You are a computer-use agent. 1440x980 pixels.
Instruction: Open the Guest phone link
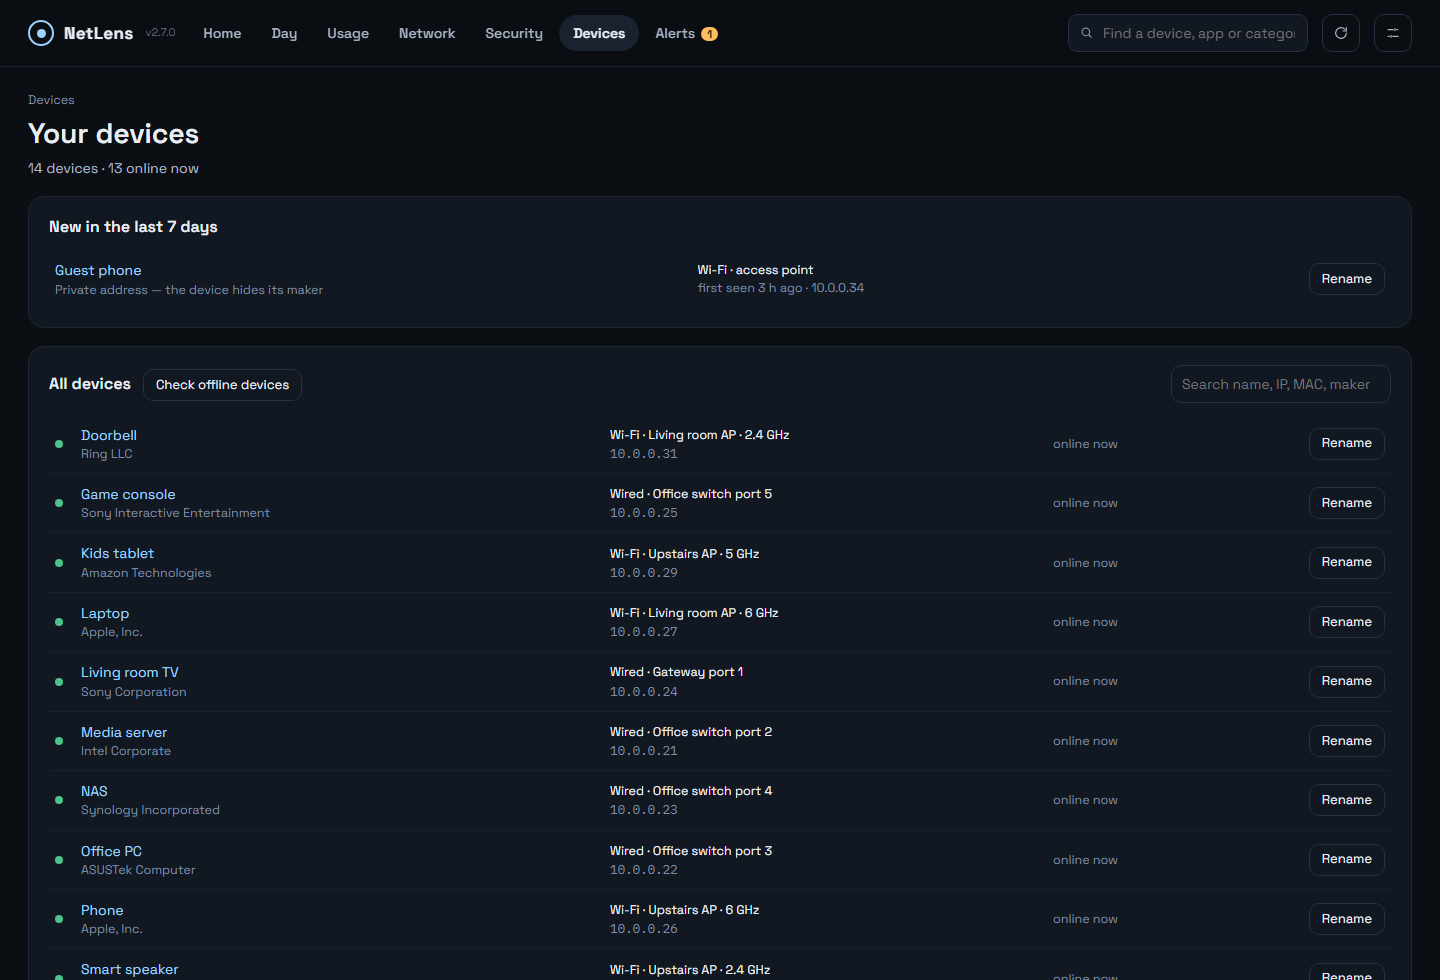pos(98,270)
